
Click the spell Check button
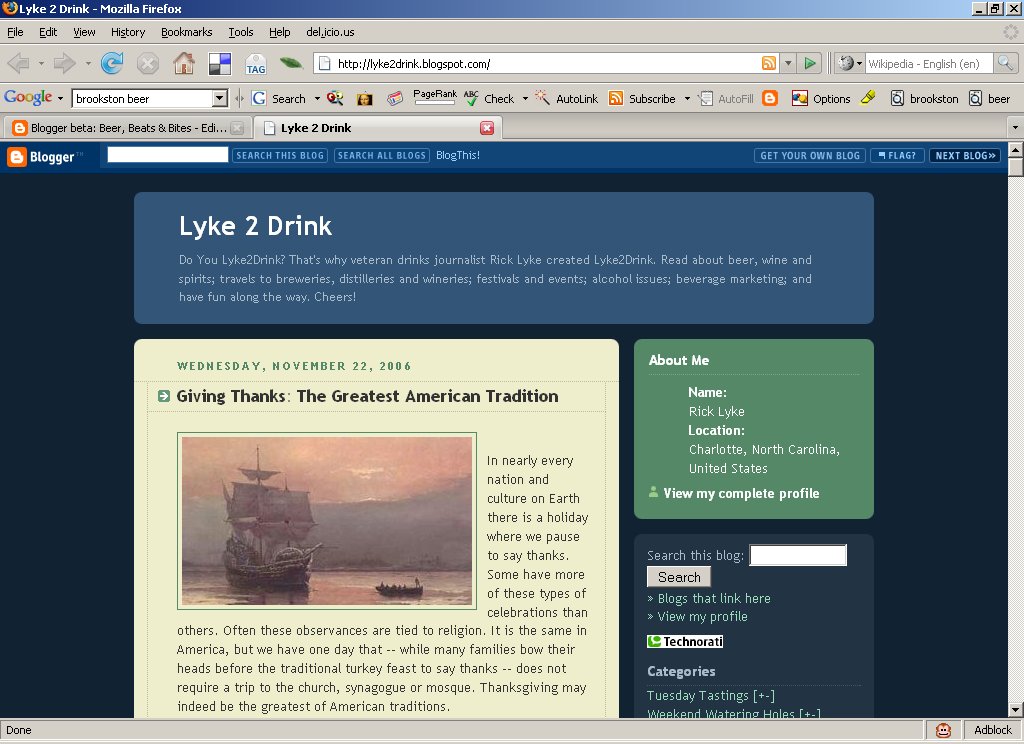click(x=490, y=99)
